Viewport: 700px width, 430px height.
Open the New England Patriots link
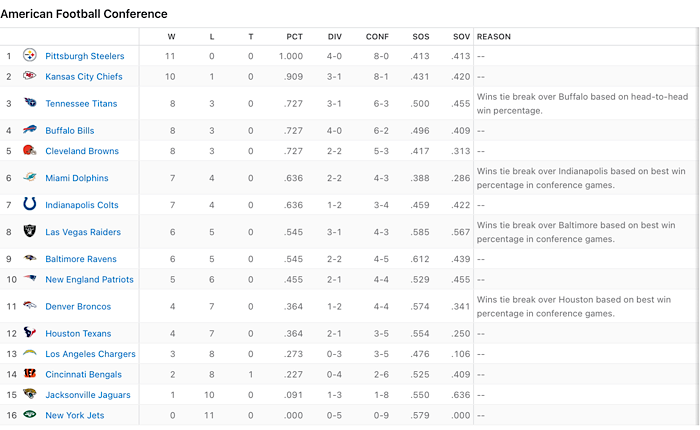[89, 280]
